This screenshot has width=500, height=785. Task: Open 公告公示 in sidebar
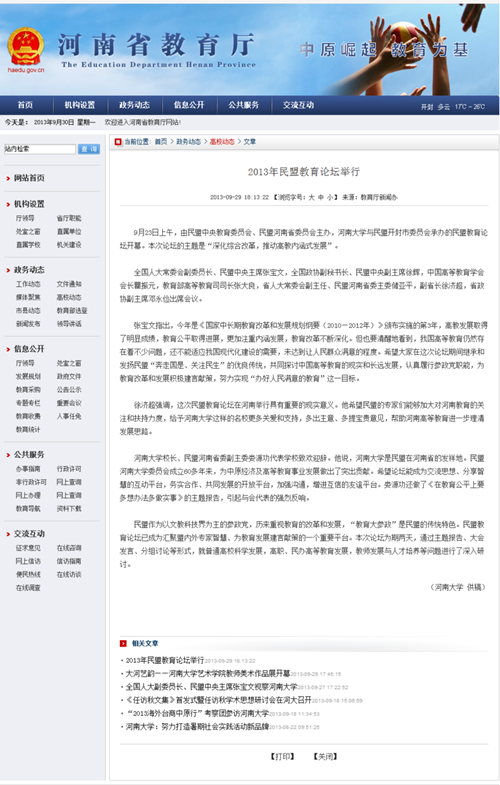[x=69, y=390]
